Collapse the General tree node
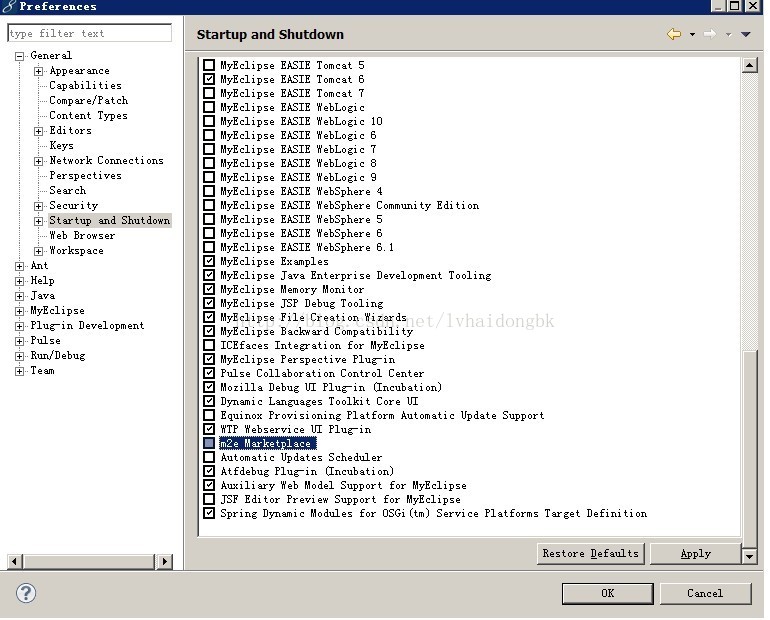This screenshot has width=770, height=620. point(19,56)
